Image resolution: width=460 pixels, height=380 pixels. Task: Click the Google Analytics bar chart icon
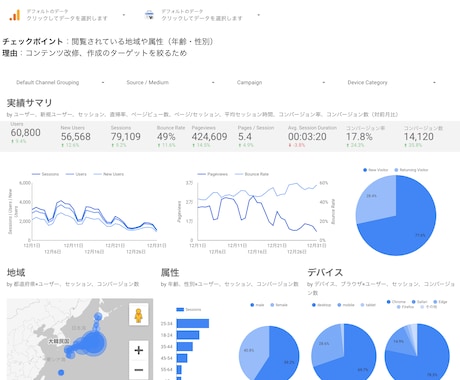[15, 15]
